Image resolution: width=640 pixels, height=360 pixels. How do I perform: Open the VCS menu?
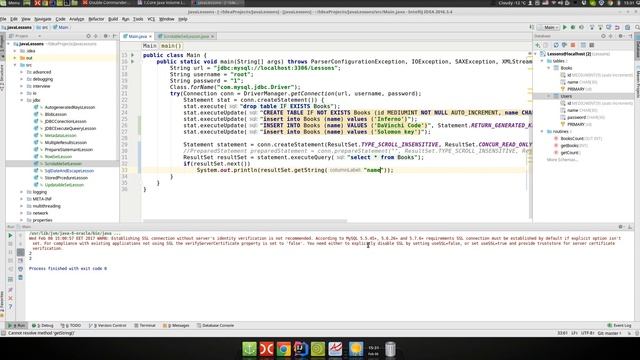click(x=151, y=19)
